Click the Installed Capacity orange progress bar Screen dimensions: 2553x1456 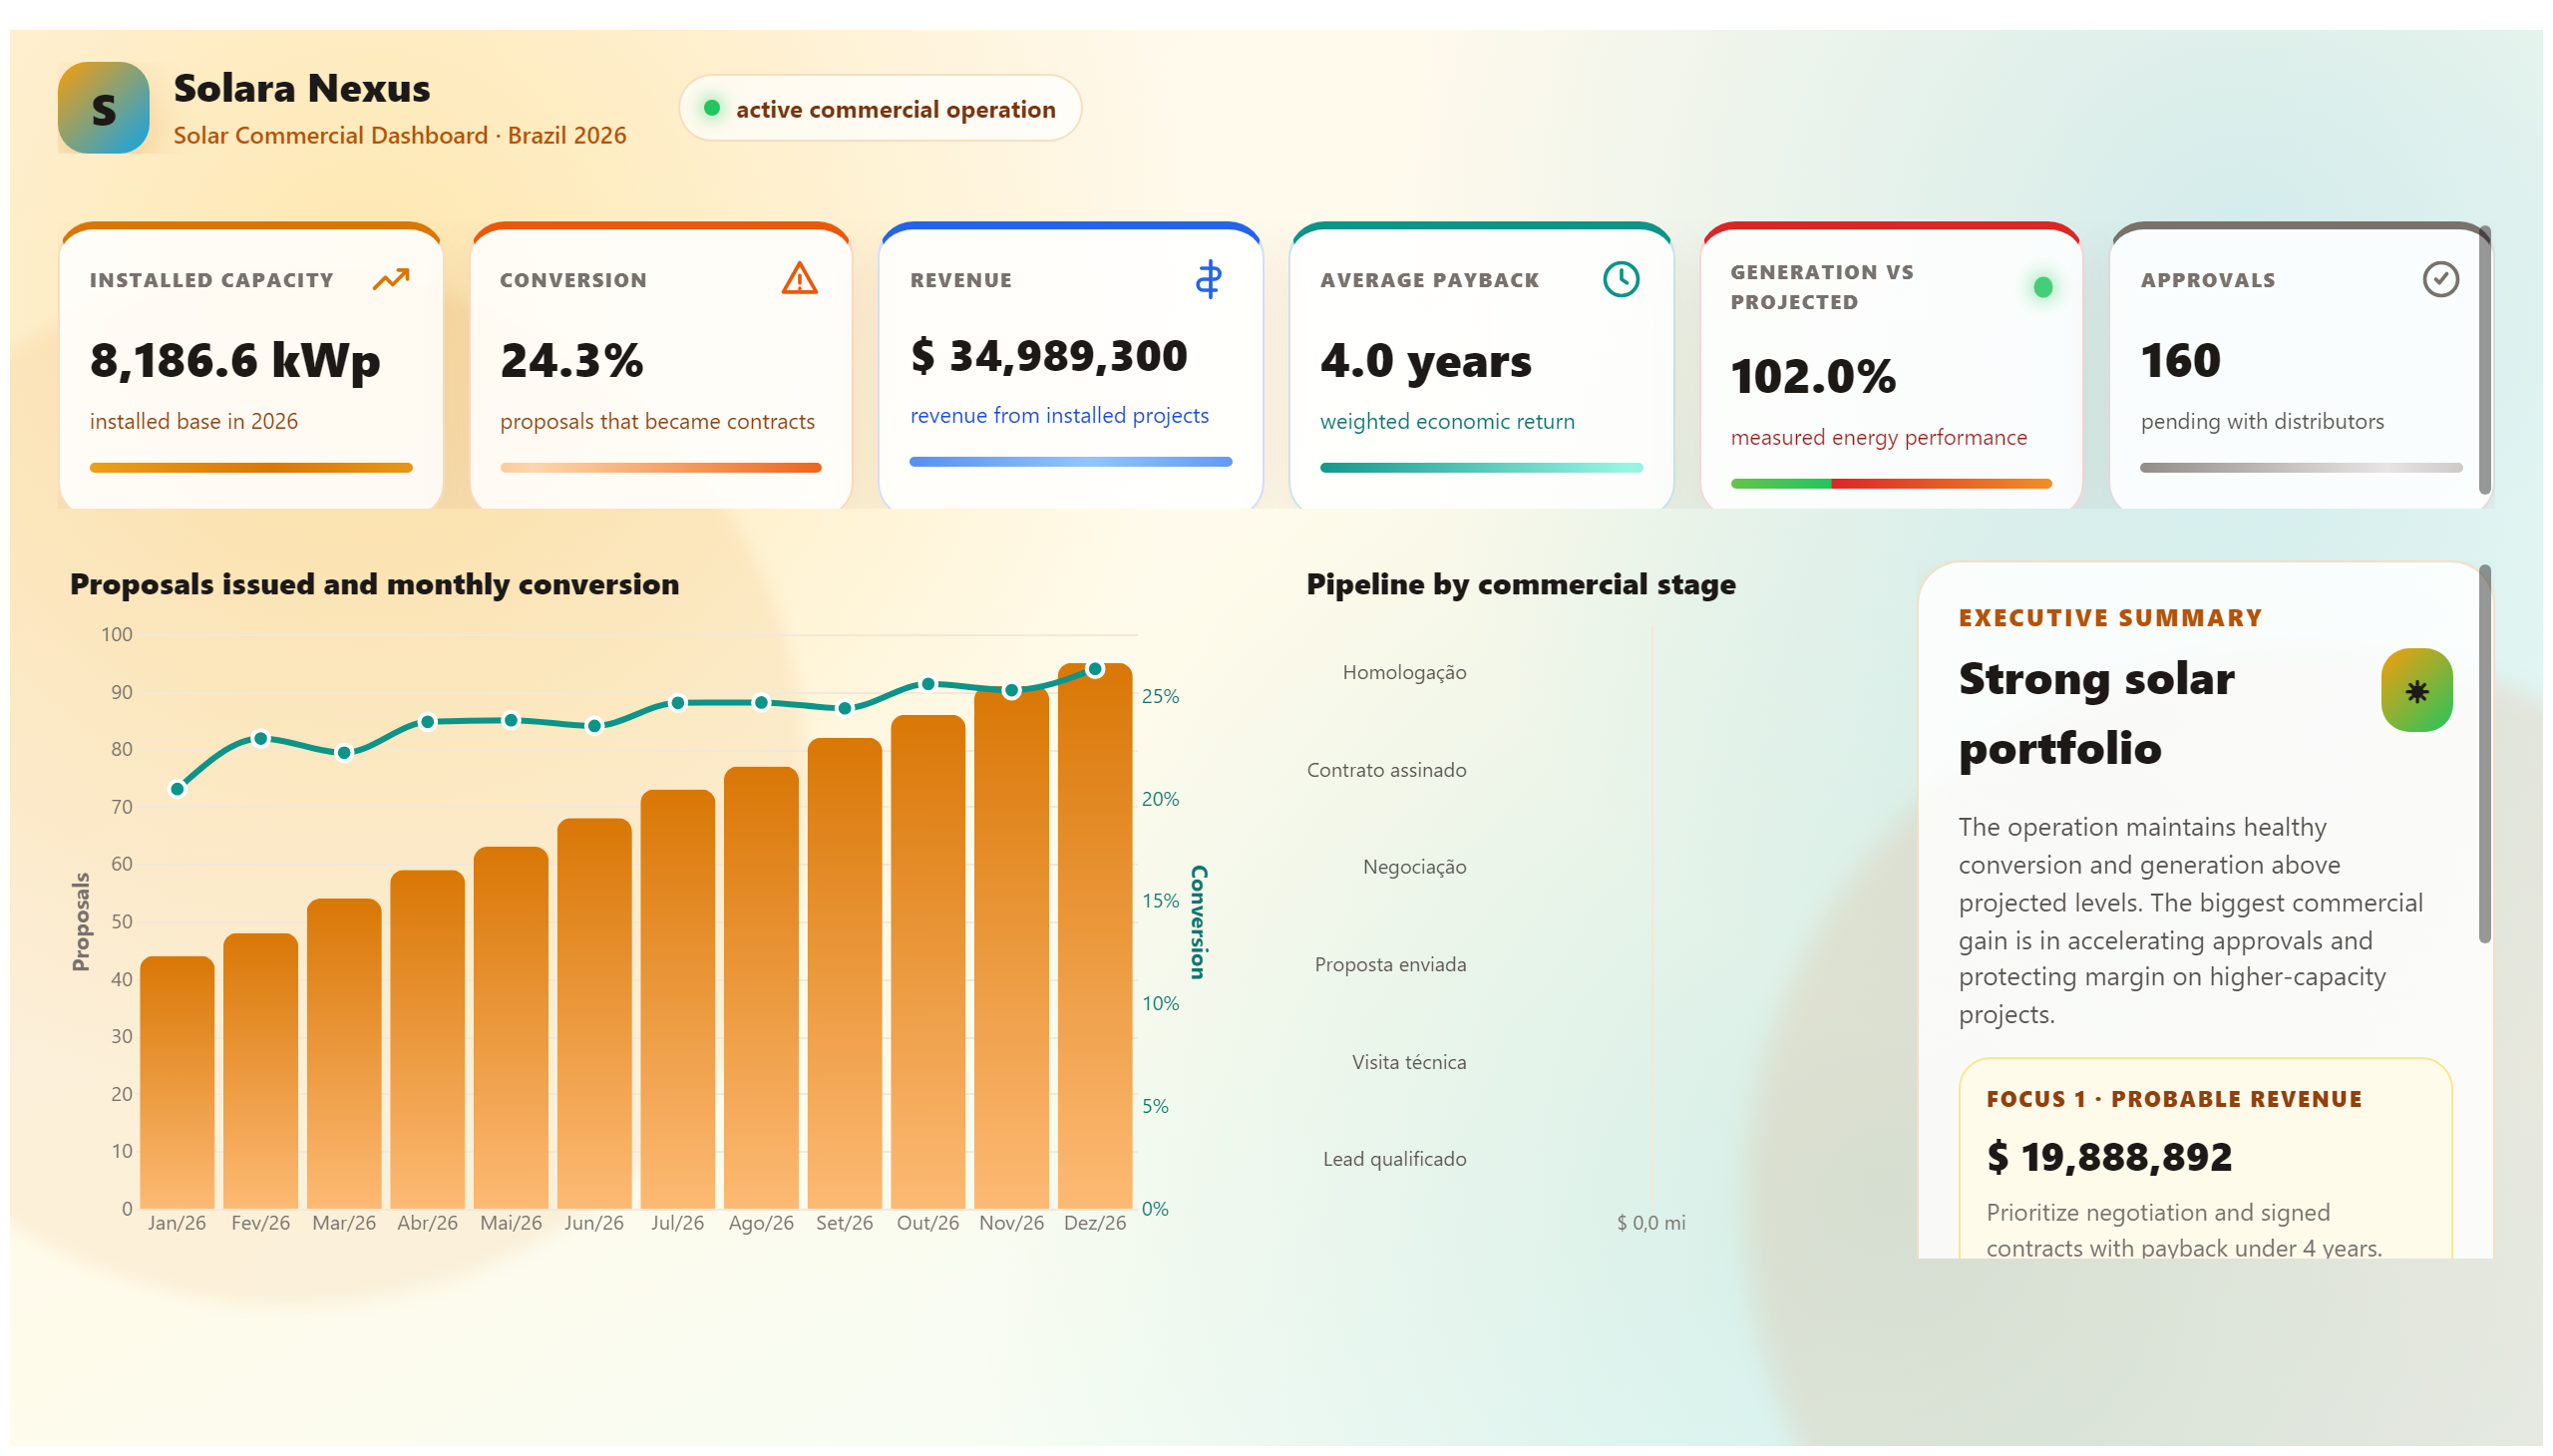click(251, 467)
